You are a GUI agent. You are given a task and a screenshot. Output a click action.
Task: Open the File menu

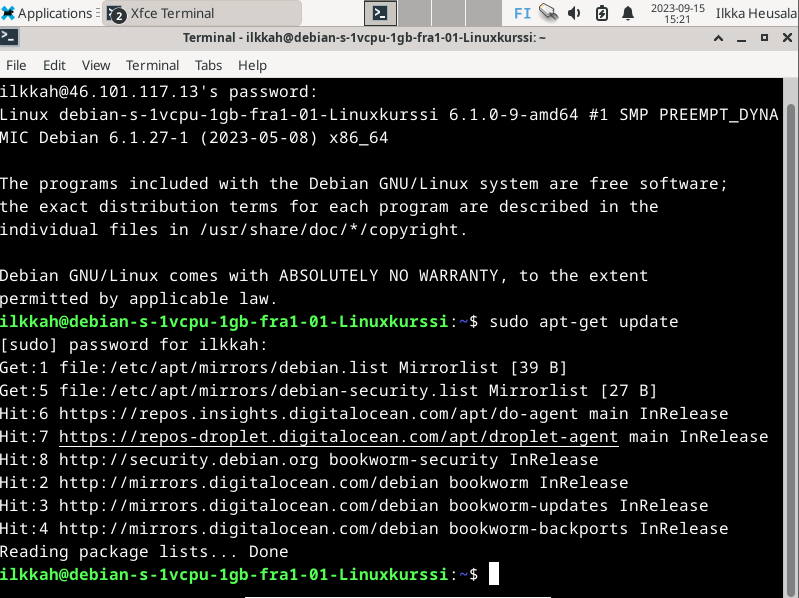(16, 65)
